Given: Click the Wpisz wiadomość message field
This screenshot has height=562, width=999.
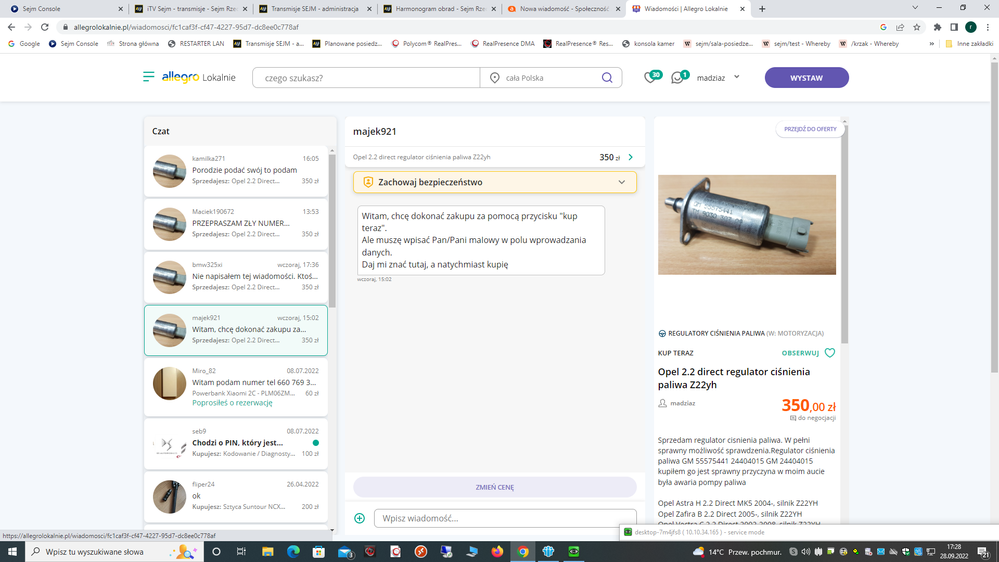Looking at the screenshot, I should [x=505, y=518].
